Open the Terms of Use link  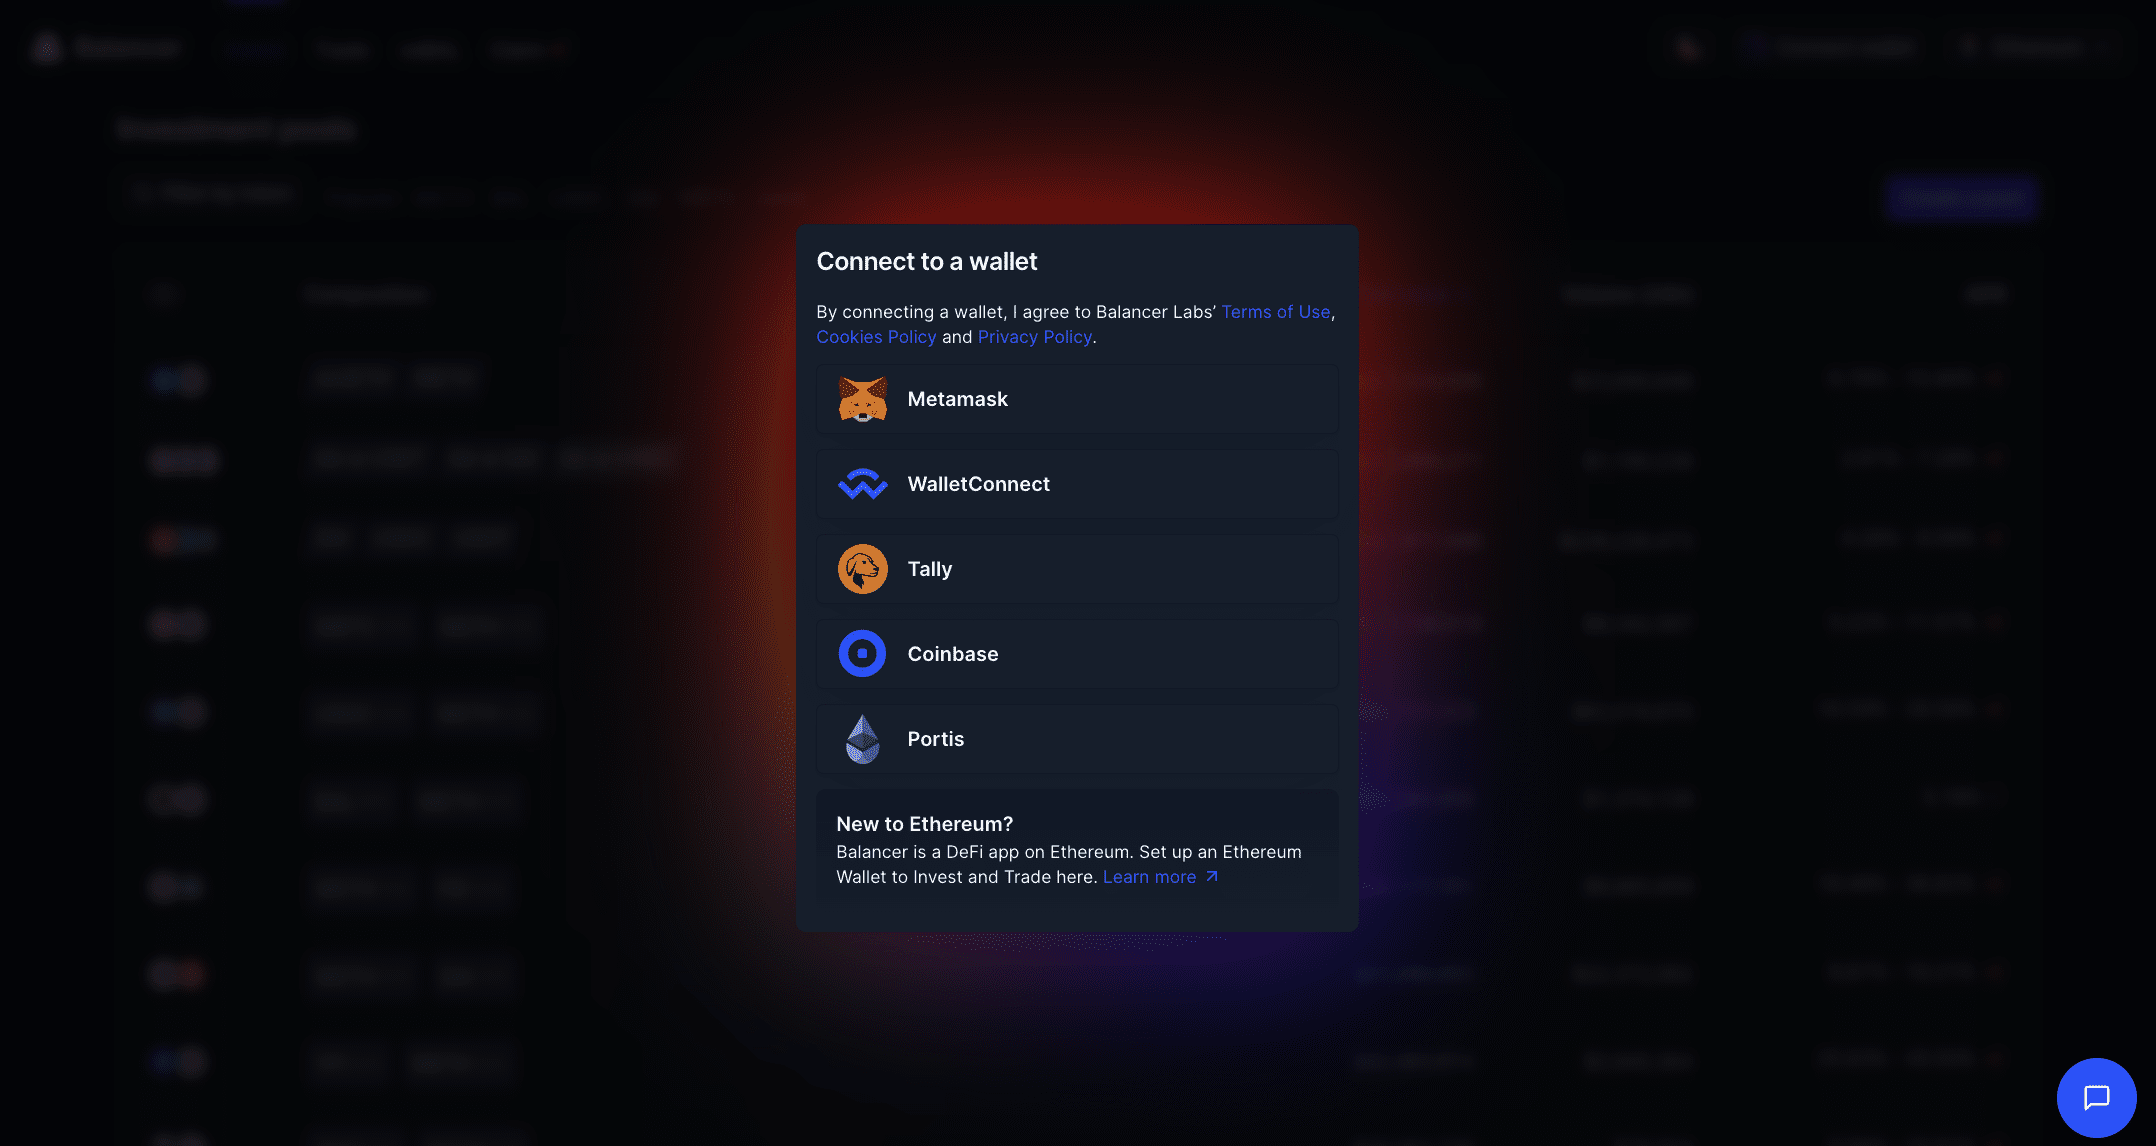pyautogui.click(x=1275, y=312)
